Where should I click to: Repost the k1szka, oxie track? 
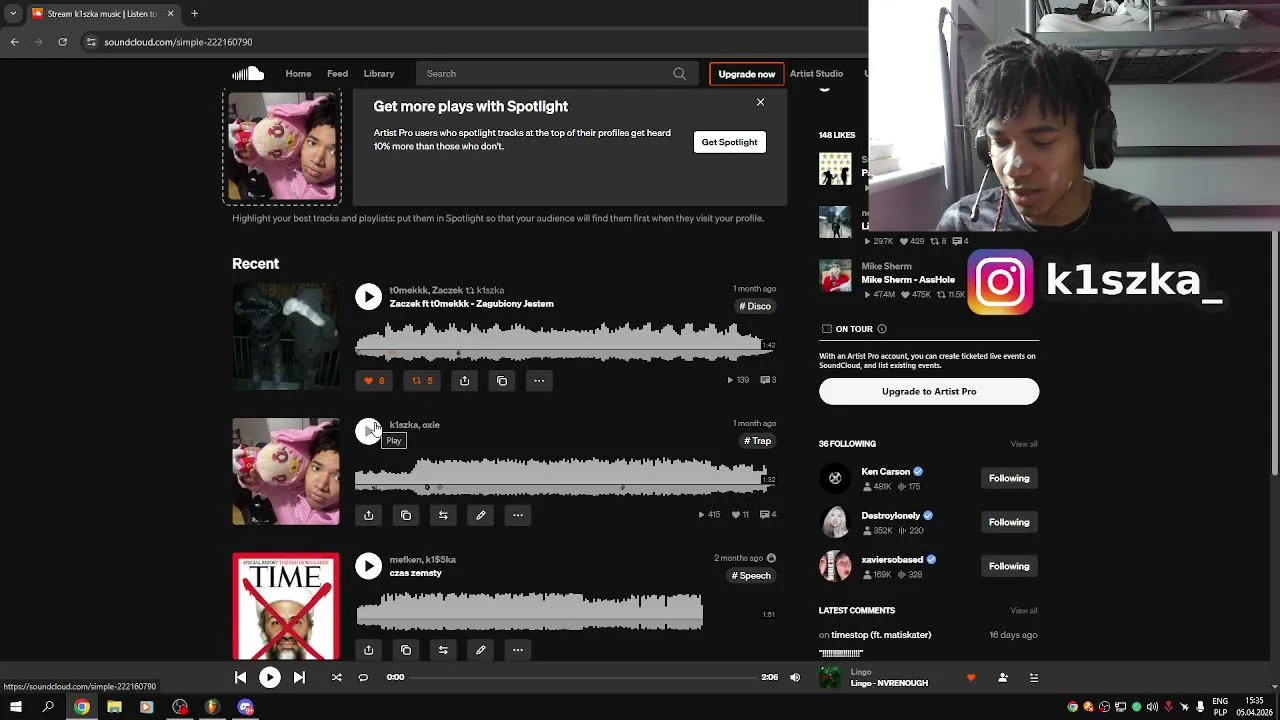point(443,515)
